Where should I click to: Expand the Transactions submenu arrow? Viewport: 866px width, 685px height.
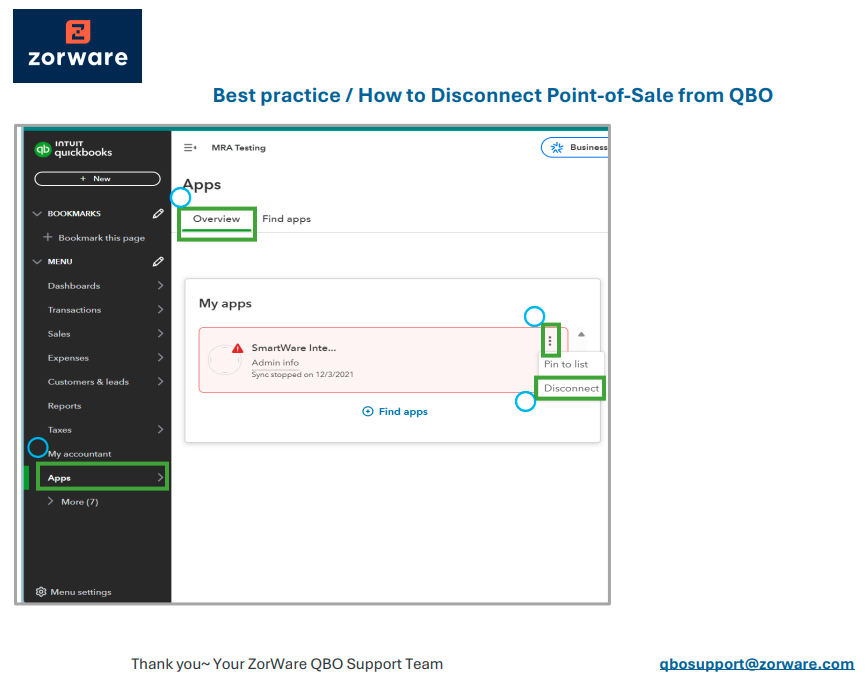[160, 309]
